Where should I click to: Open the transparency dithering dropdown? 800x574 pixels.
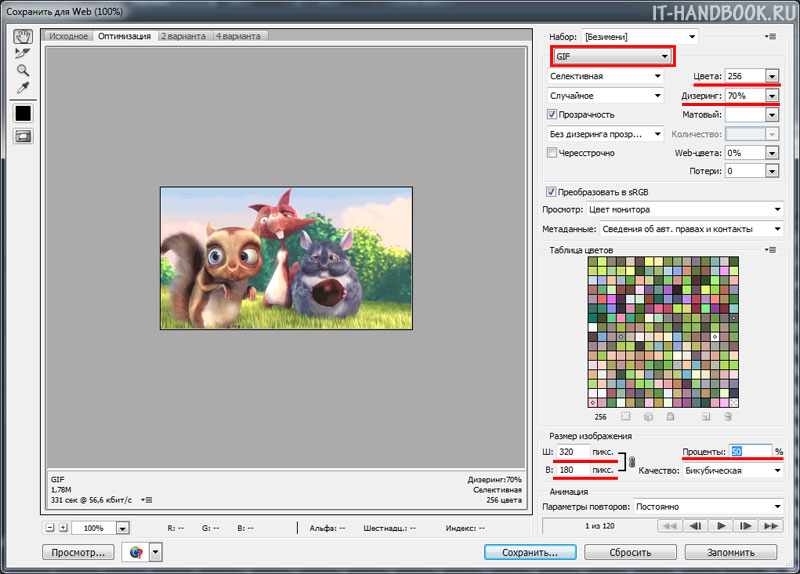605,134
